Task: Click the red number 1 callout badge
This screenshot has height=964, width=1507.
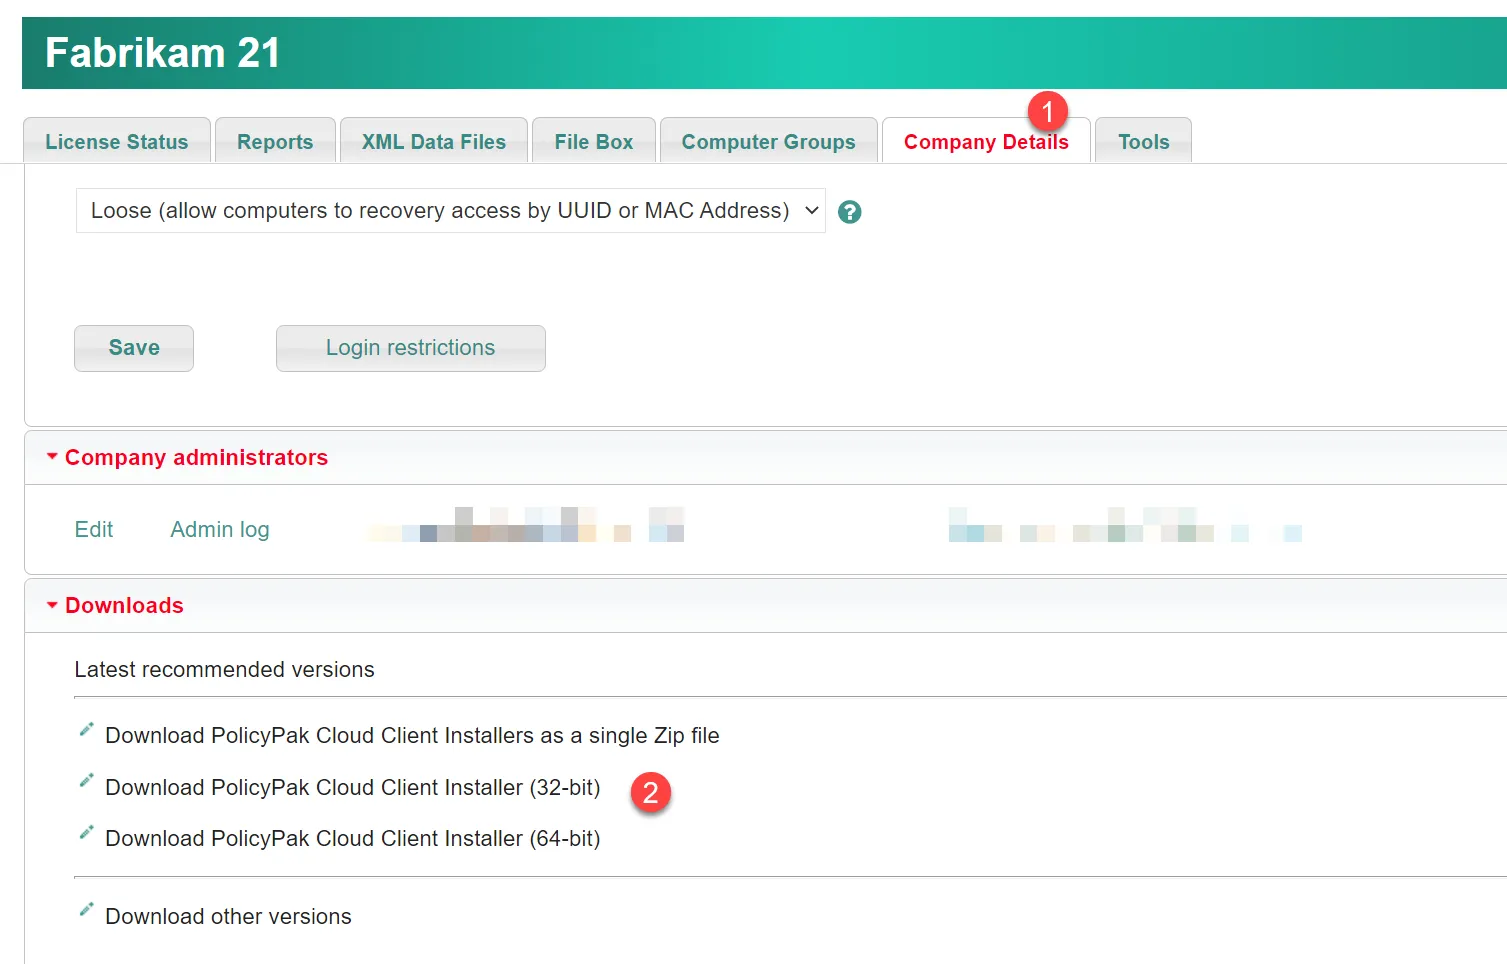Action: point(1047,111)
